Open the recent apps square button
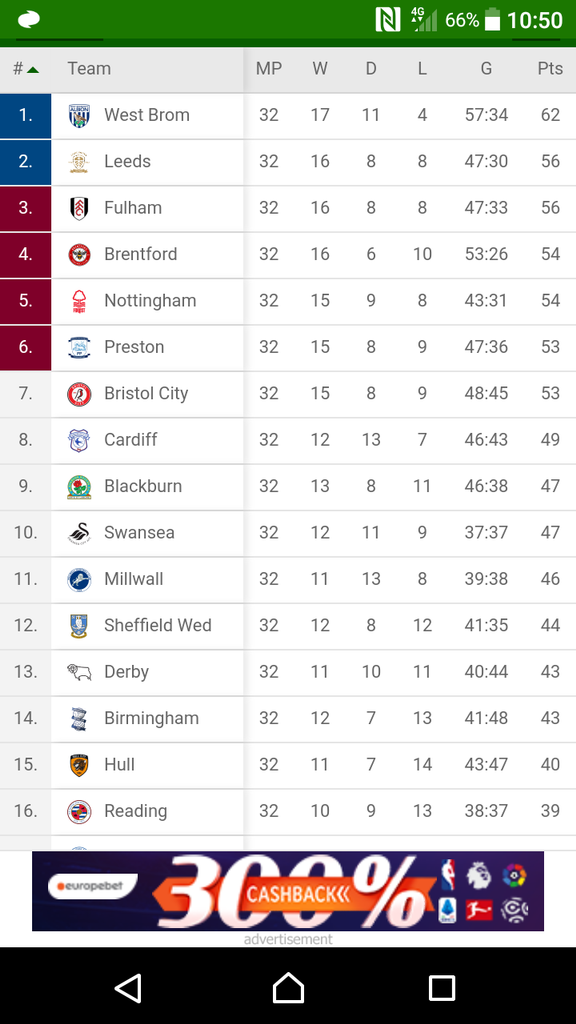The image size is (576, 1024). (441, 987)
